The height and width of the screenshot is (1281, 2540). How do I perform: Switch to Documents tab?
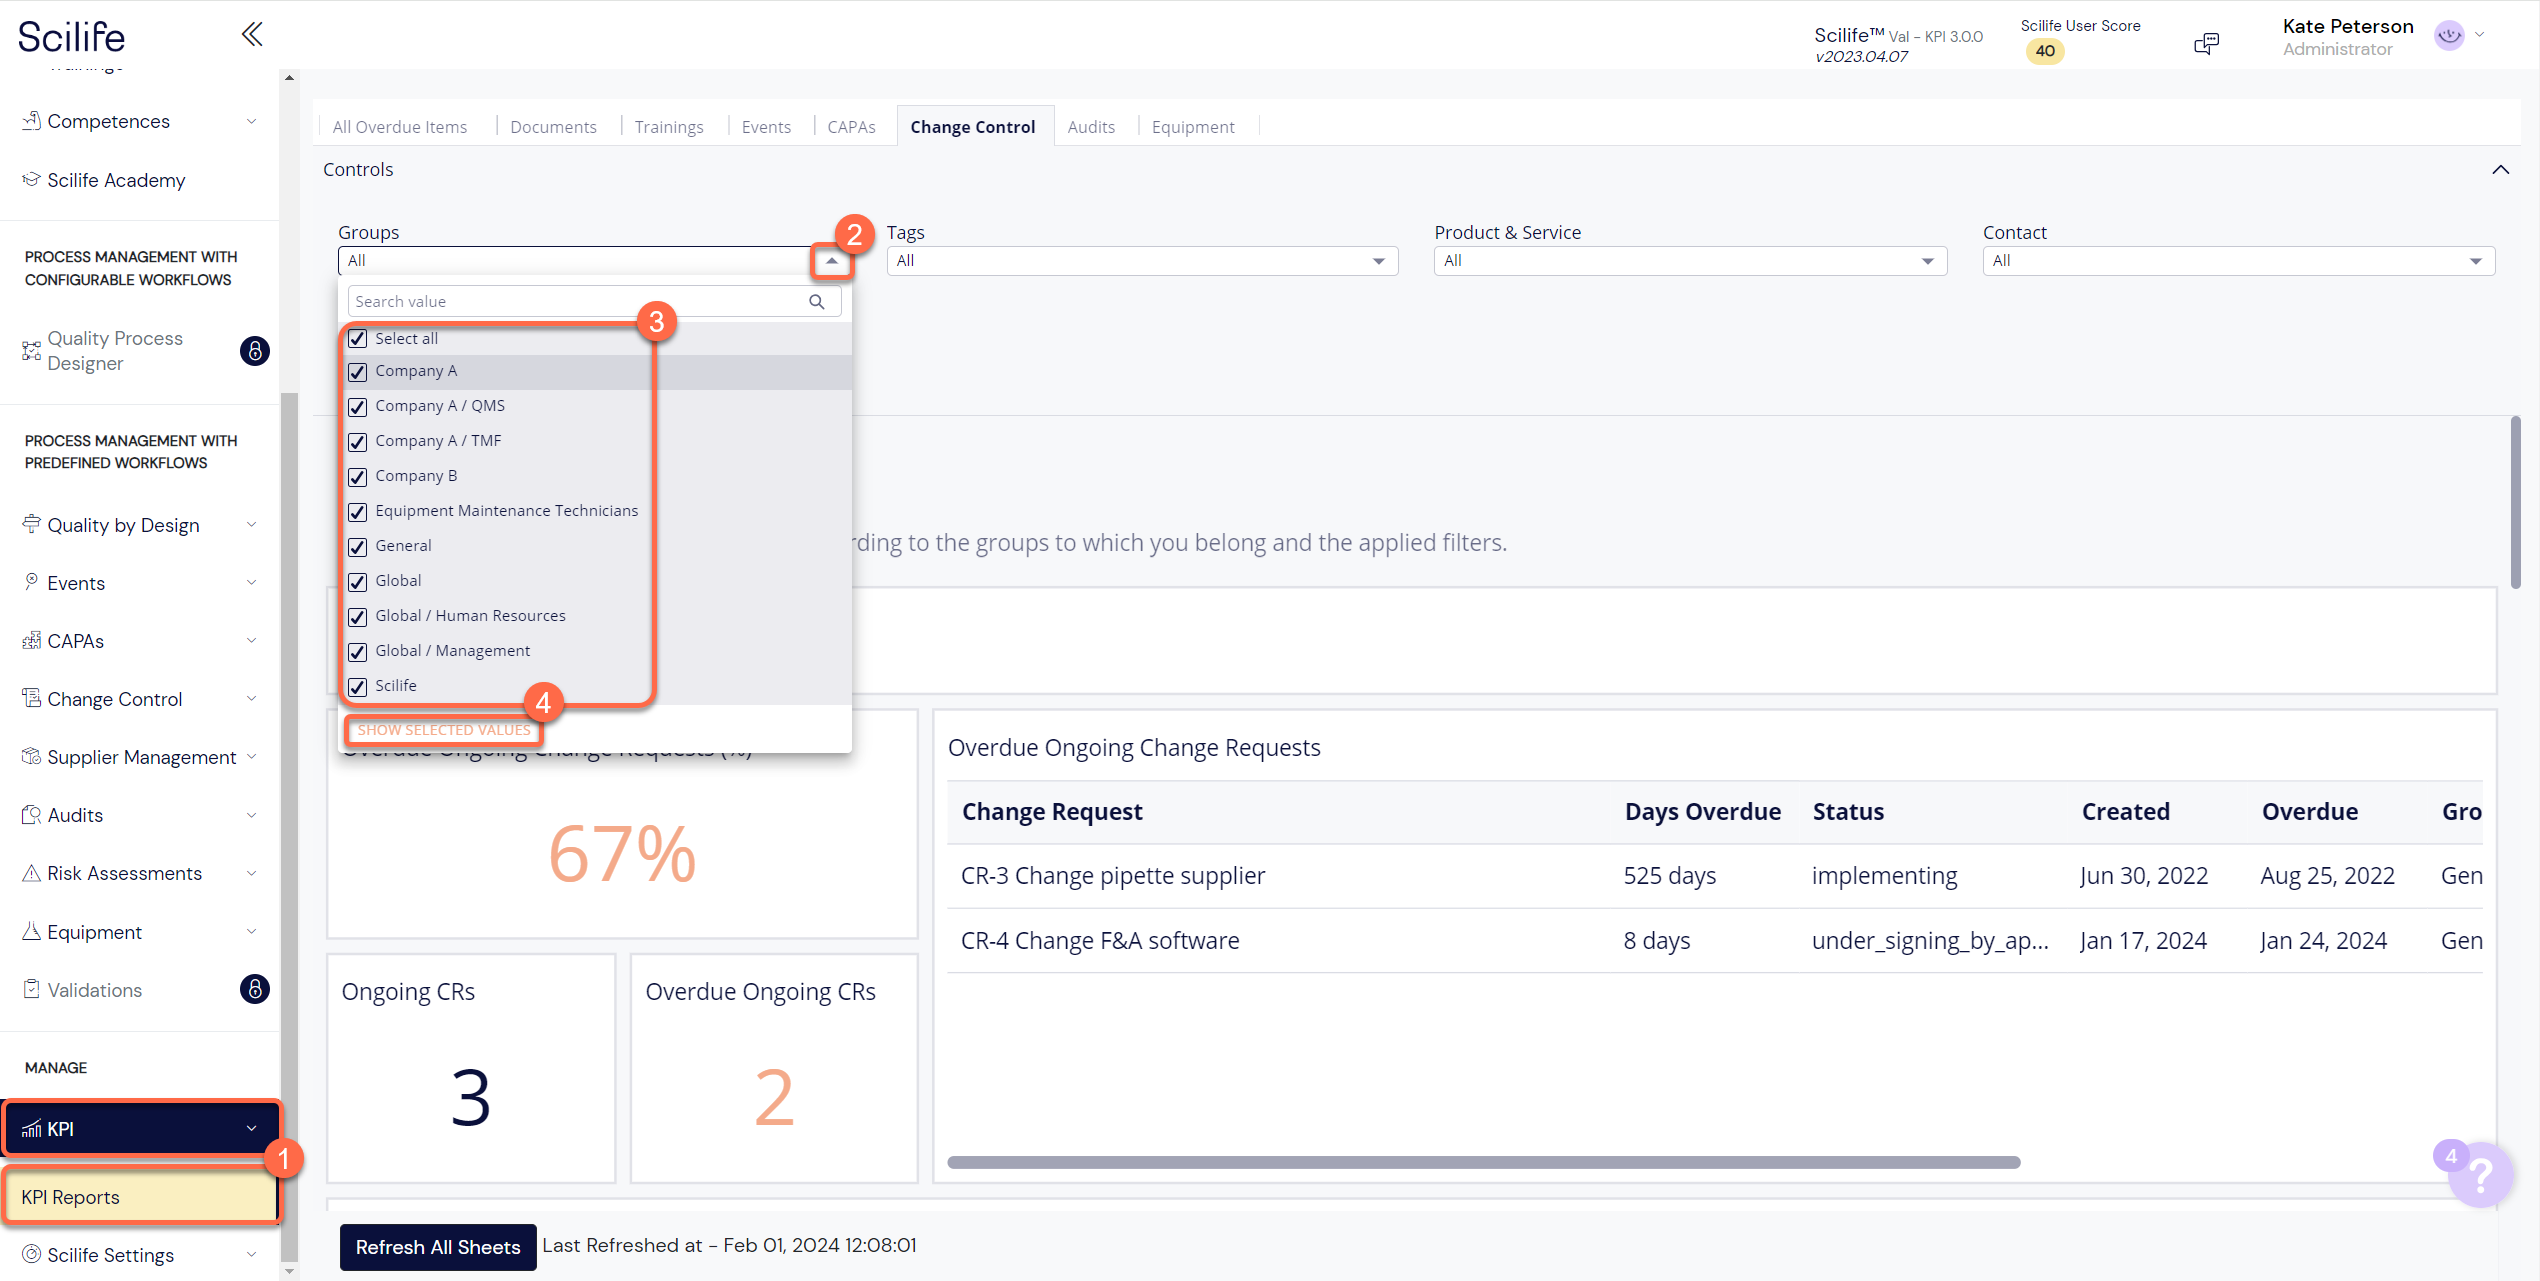pyautogui.click(x=553, y=127)
